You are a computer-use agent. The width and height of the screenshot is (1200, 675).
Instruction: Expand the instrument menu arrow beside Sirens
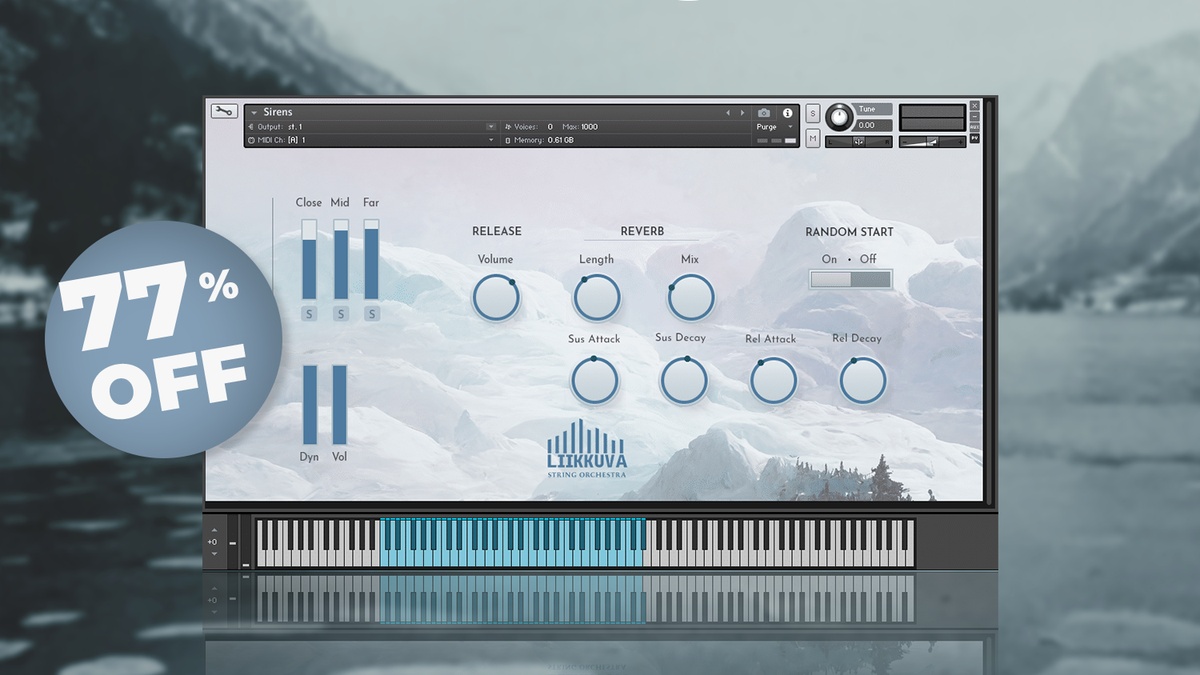pyautogui.click(x=254, y=113)
